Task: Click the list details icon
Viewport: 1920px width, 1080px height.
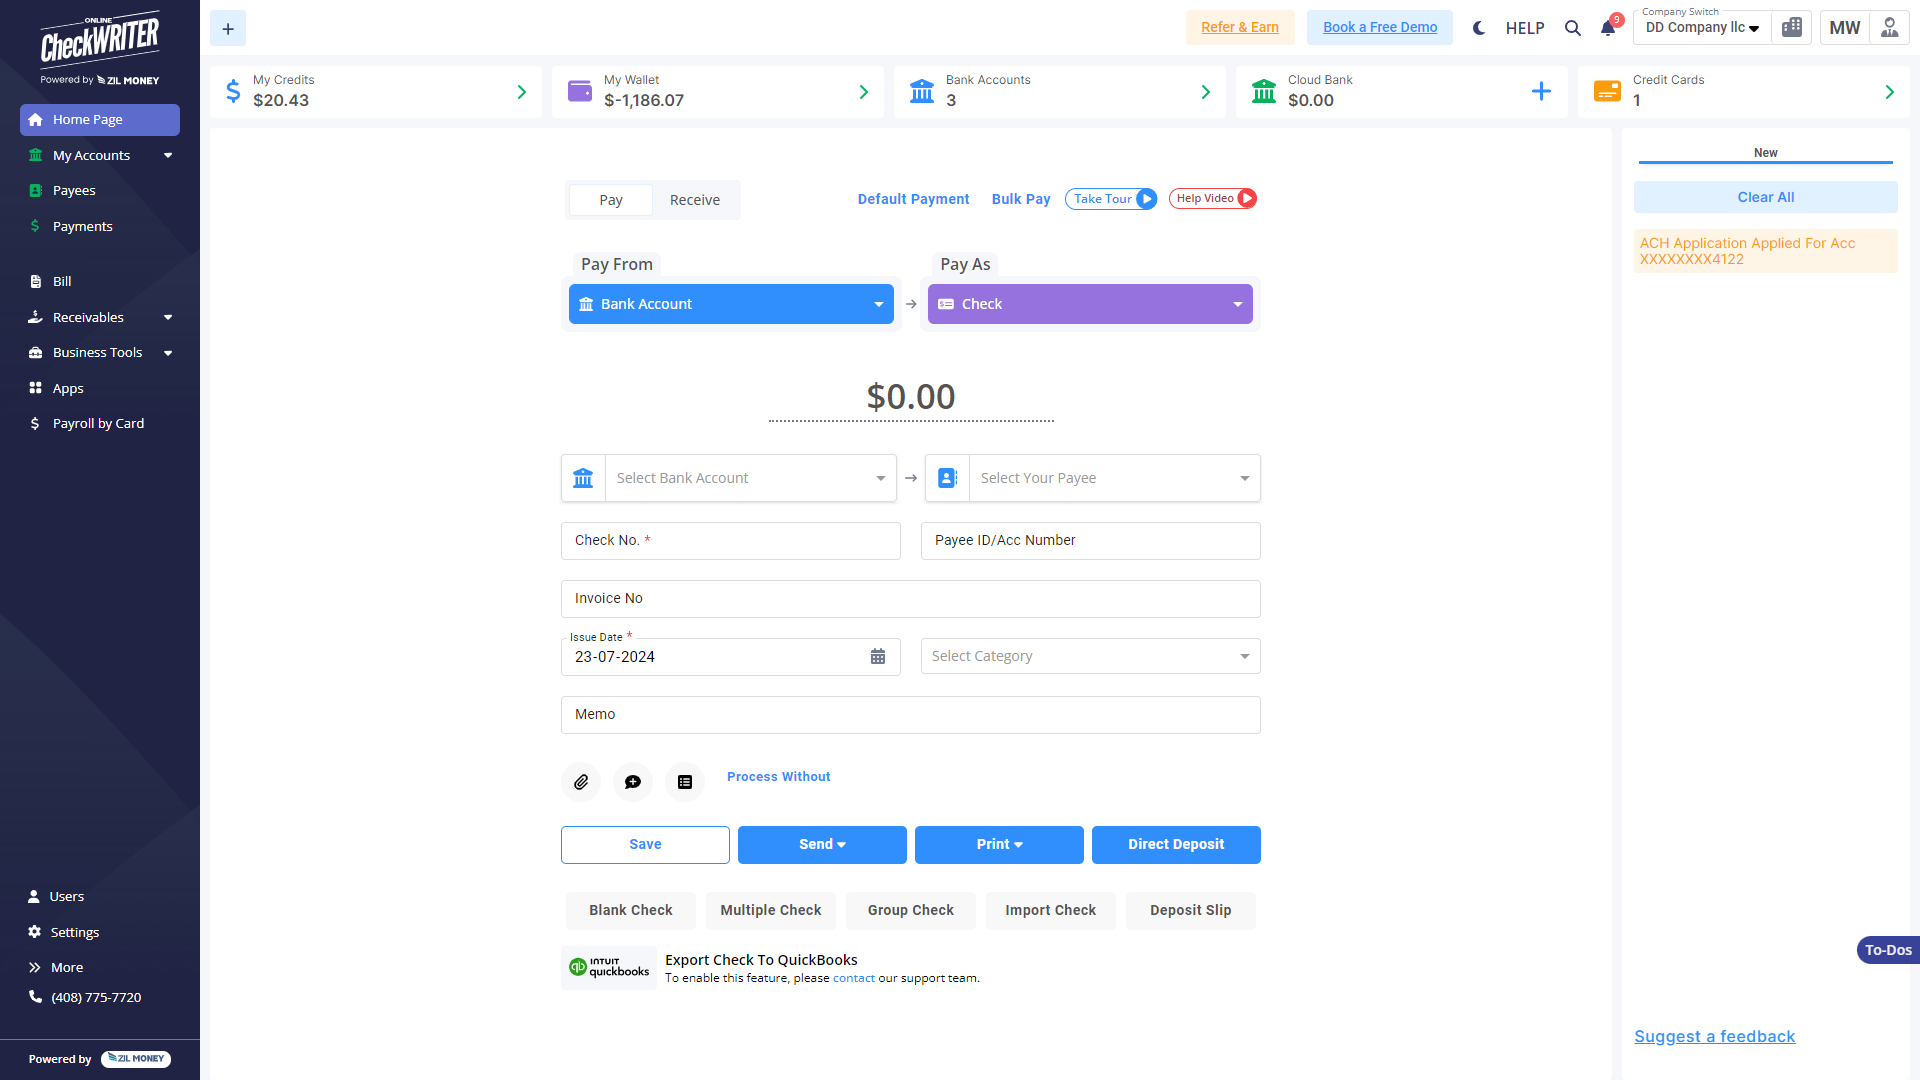Action: tap(685, 782)
